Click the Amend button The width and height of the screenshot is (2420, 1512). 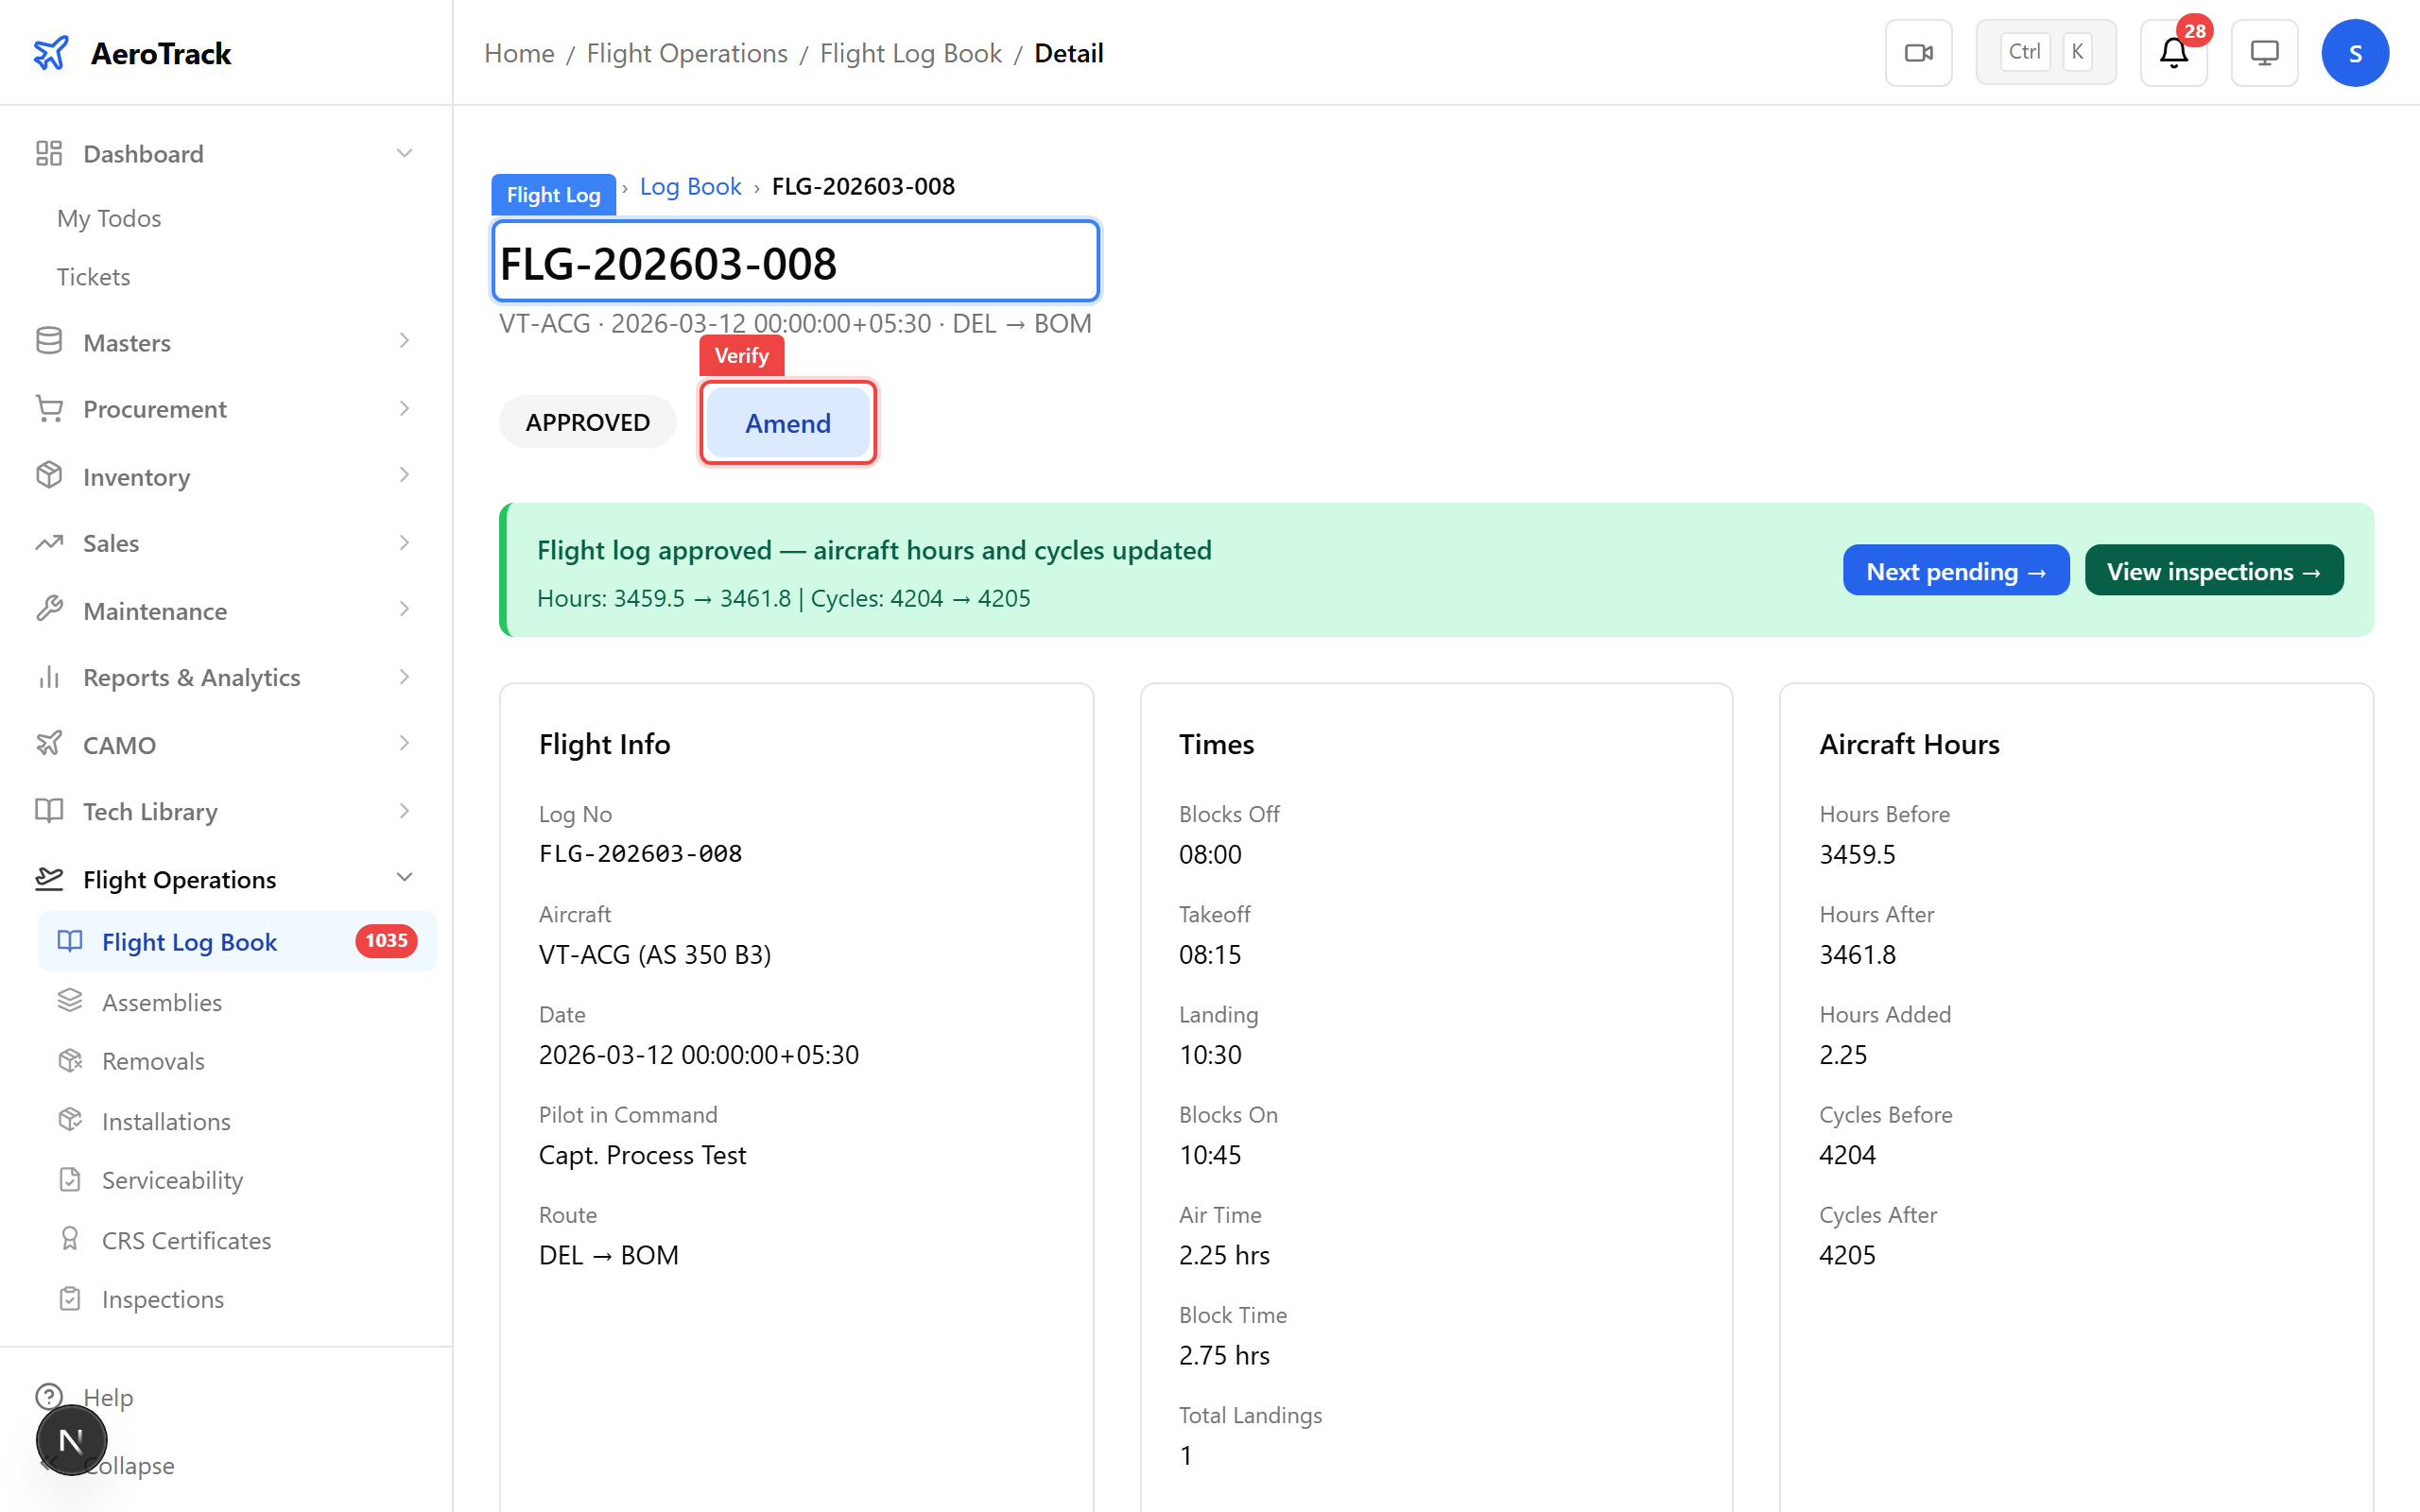tap(787, 423)
